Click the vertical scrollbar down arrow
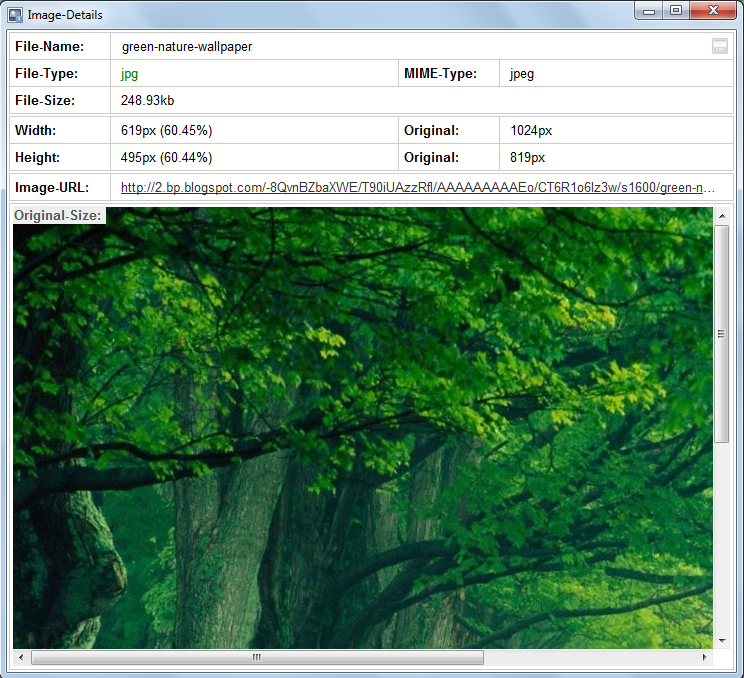 722,640
